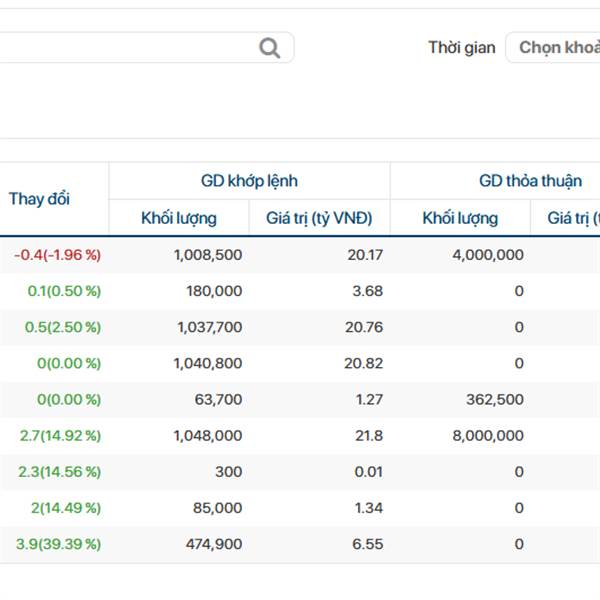
Task: Click the 'Giá trị (tỷ VNĐ)' column header
Action: (319, 219)
